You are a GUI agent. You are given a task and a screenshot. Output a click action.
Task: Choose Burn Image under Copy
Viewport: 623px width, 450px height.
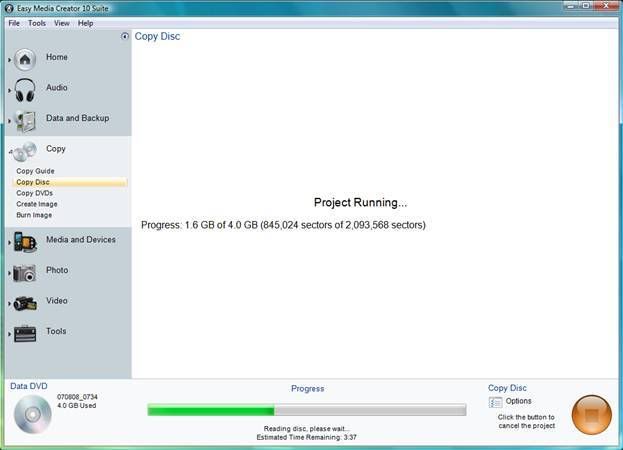(34, 215)
